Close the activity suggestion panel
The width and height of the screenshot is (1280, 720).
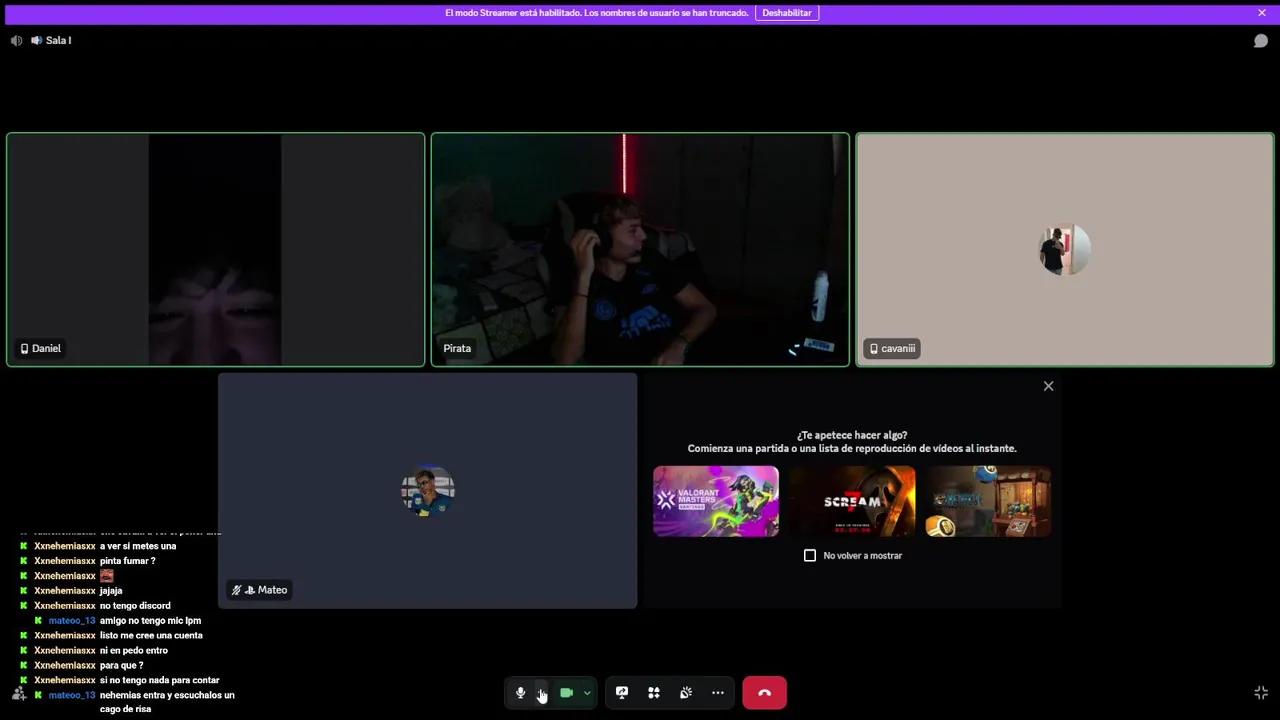[1048, 386]
